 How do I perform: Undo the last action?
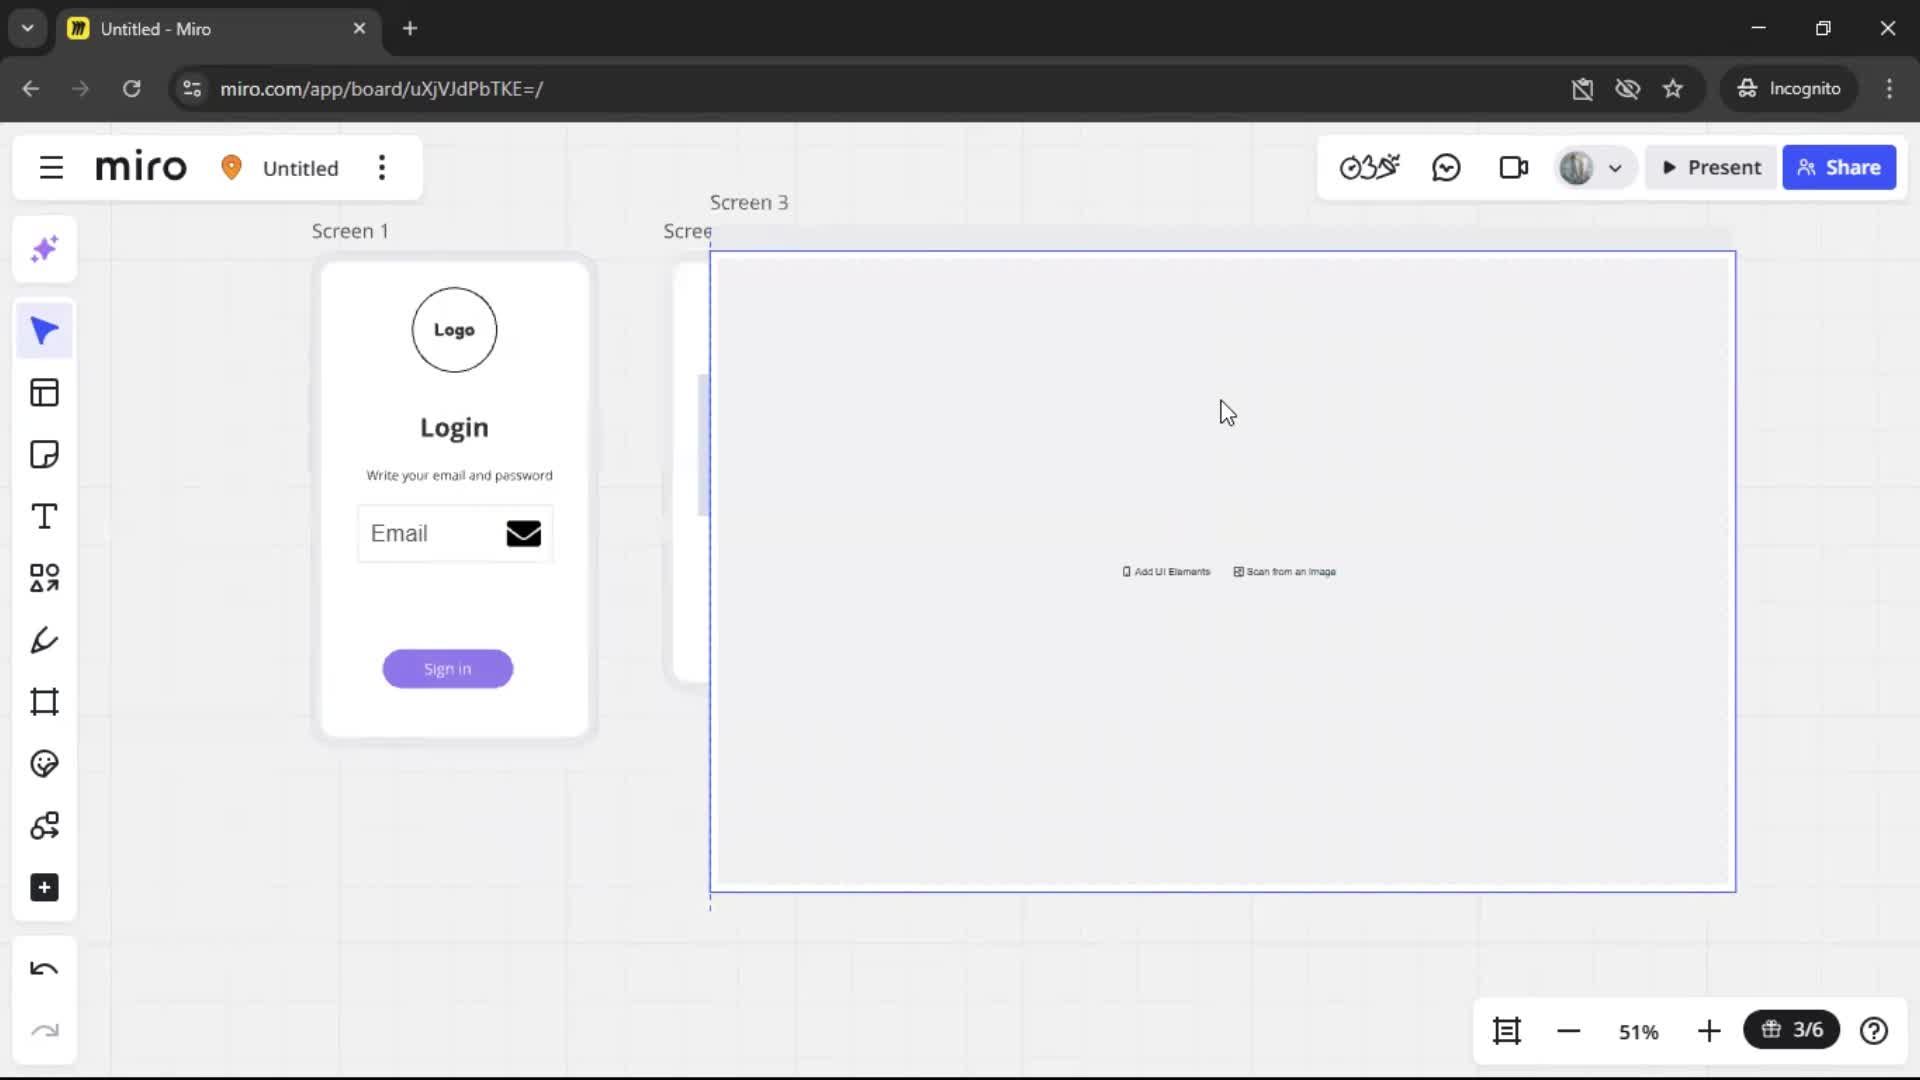pos(44,969)
